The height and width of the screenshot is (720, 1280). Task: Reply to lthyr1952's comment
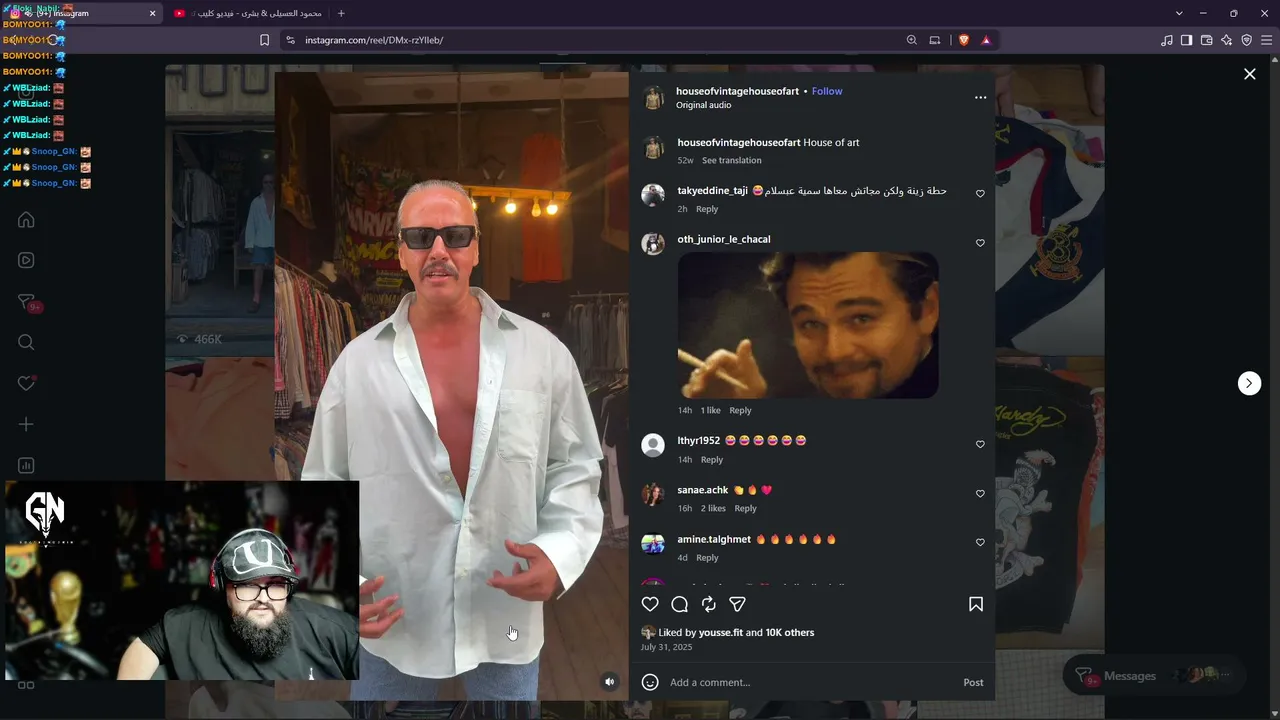712,459
